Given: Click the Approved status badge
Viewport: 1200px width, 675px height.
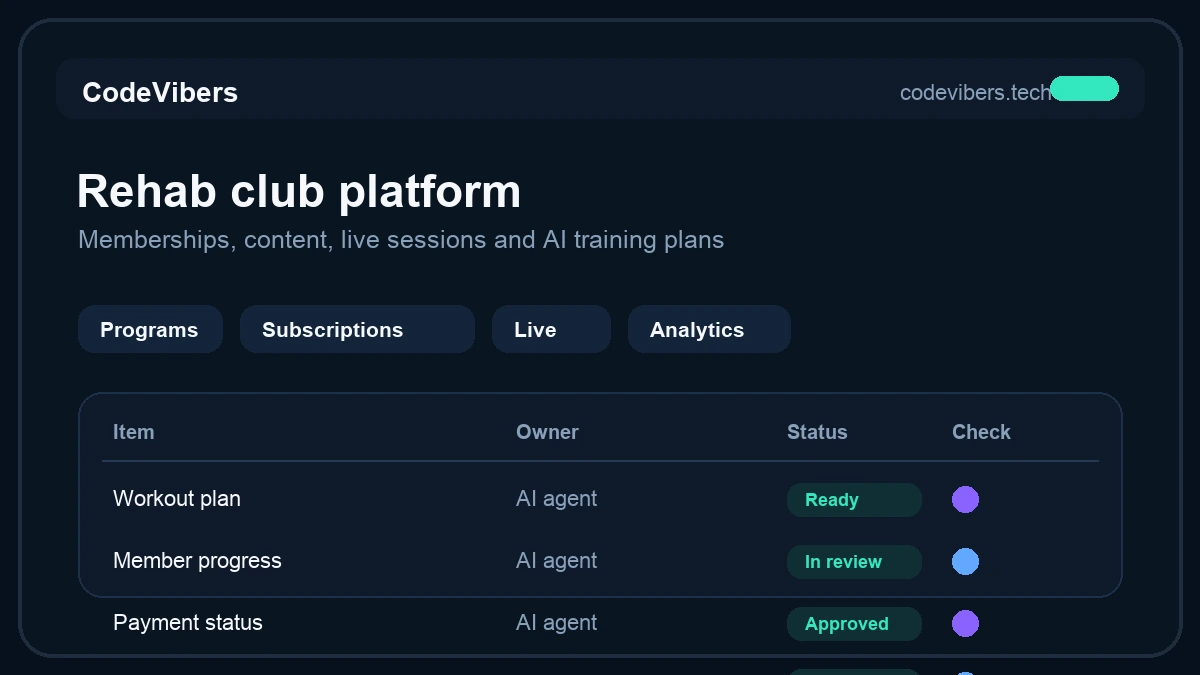Looking at the screenshot, I should coord(854,624).
